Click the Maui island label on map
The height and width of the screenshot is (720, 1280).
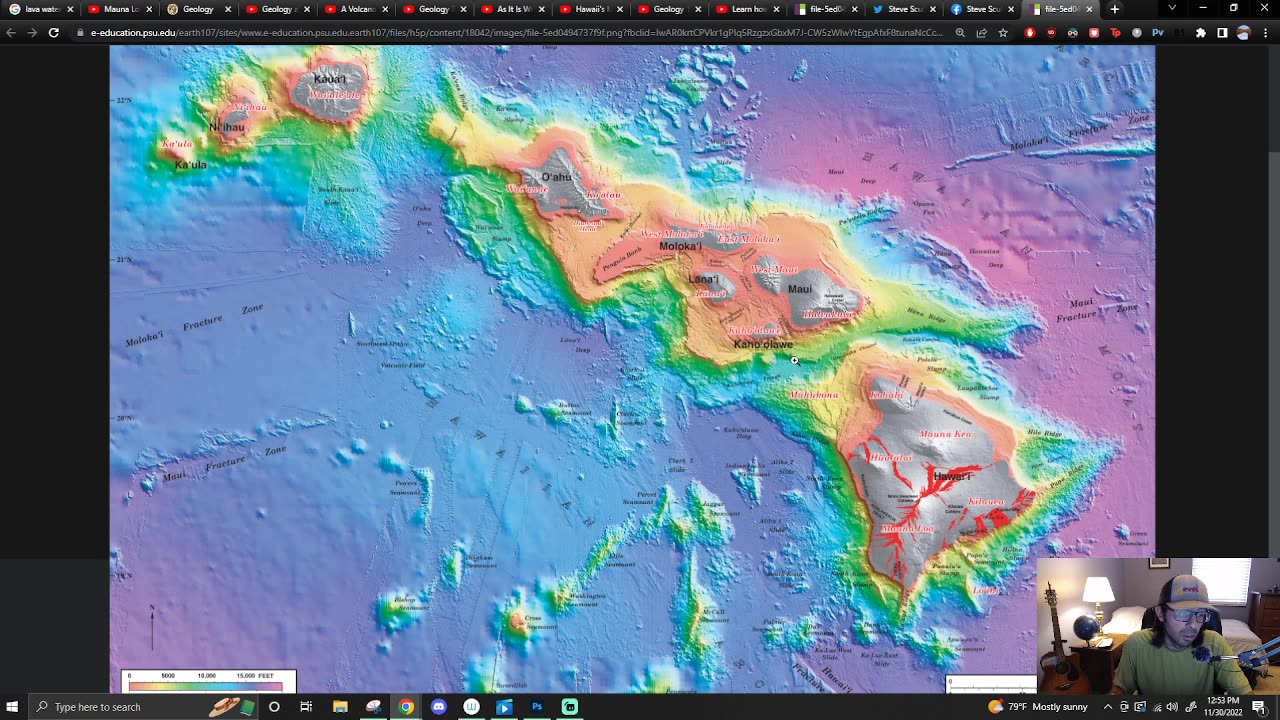pyautogui.click(x=800, y=290)
